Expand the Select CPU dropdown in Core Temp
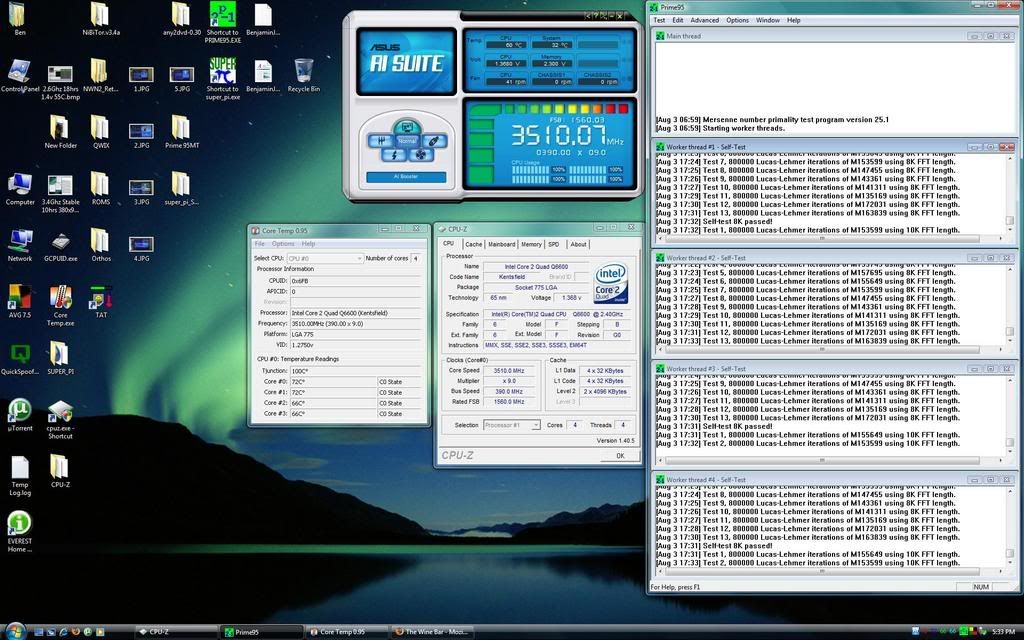The image size is (1024, 640). (x=325, y=259)
